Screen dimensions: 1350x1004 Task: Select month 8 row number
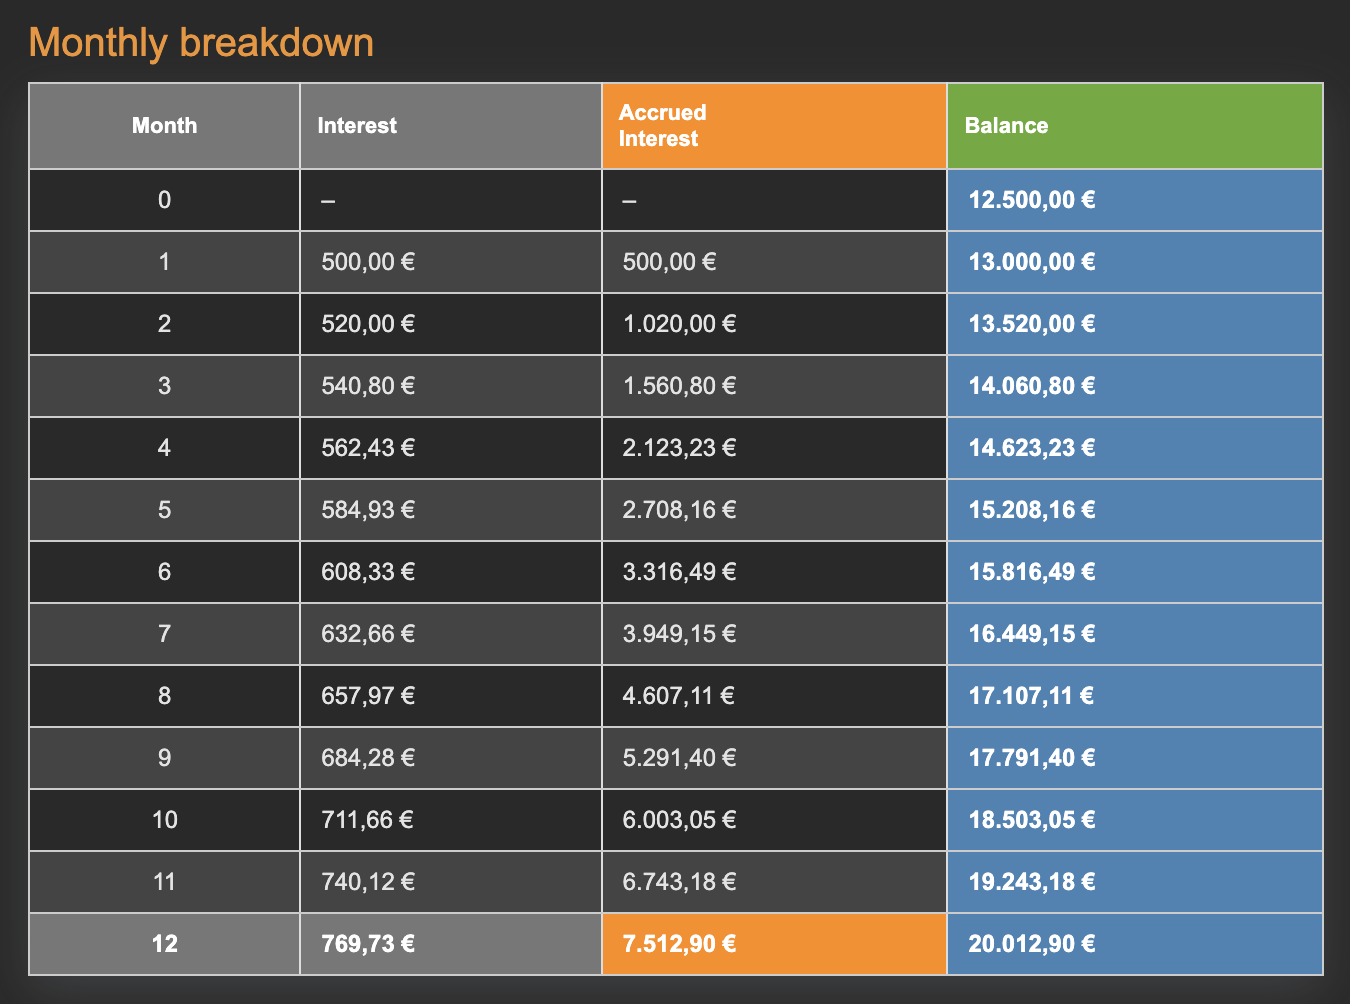click(x=164, y=696)
